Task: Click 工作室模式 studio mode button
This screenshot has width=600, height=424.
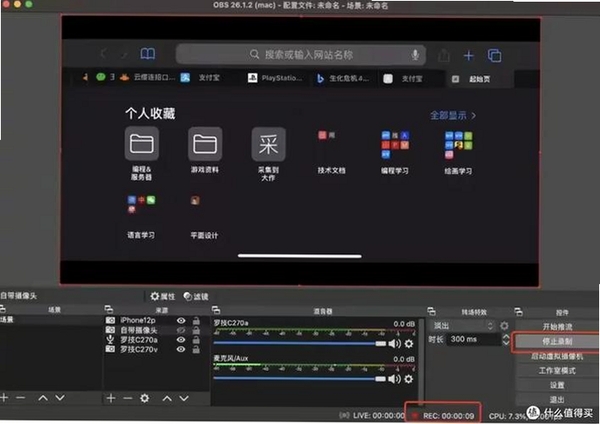Action: 557,370
